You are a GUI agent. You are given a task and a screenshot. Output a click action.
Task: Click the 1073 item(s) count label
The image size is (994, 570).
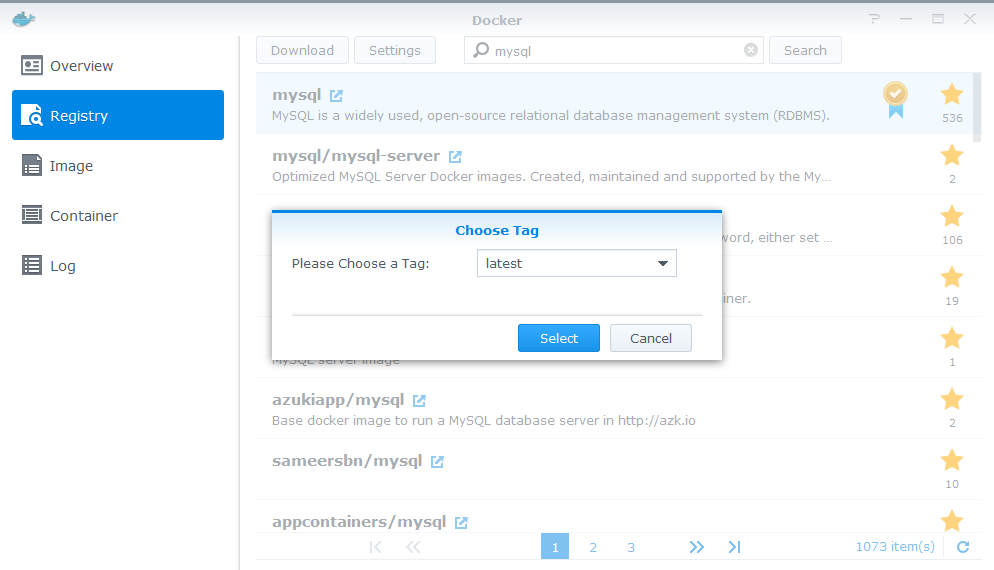click(895, 547)
